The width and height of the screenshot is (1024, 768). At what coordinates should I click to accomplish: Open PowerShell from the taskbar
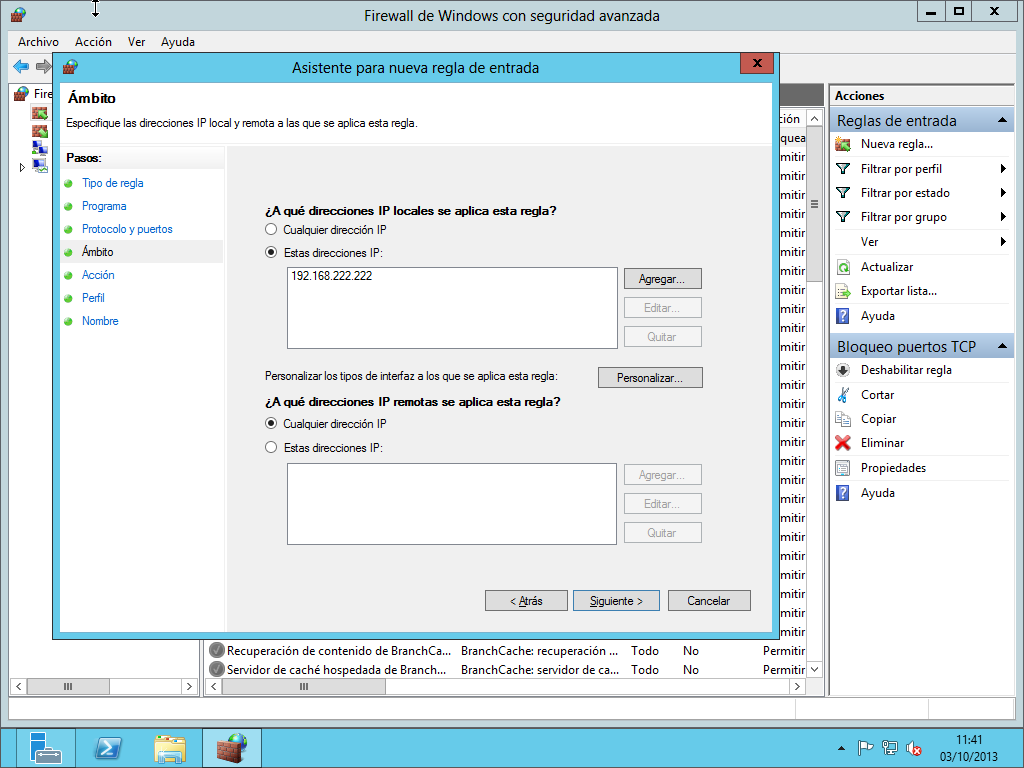(108, 748)
